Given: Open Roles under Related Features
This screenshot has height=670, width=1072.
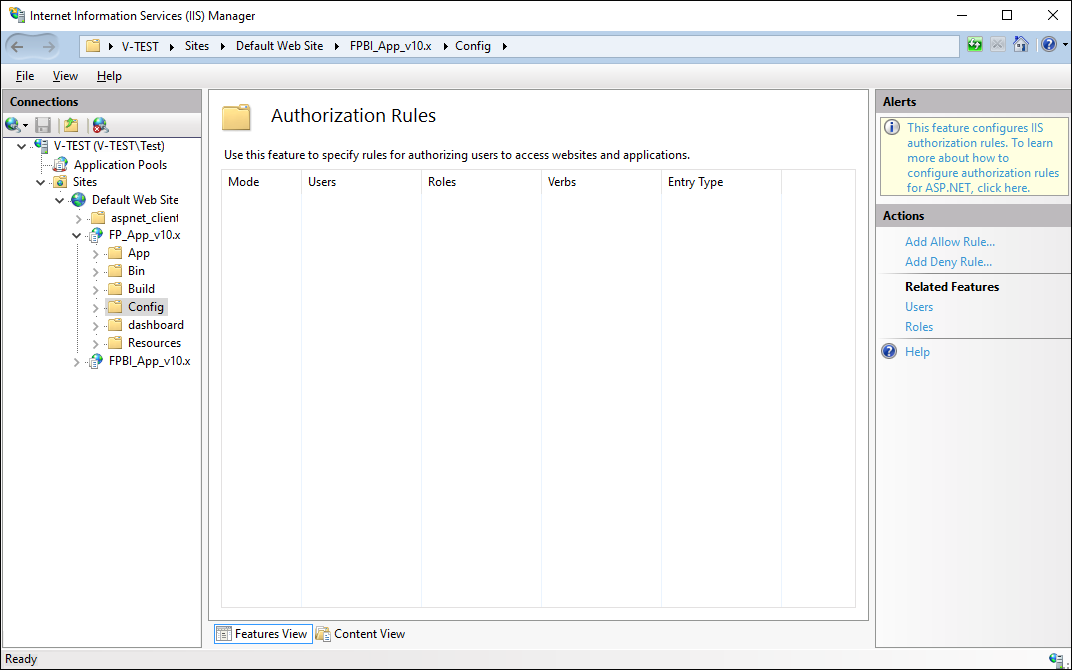Looking at the screenshot, I should [919, 327].
